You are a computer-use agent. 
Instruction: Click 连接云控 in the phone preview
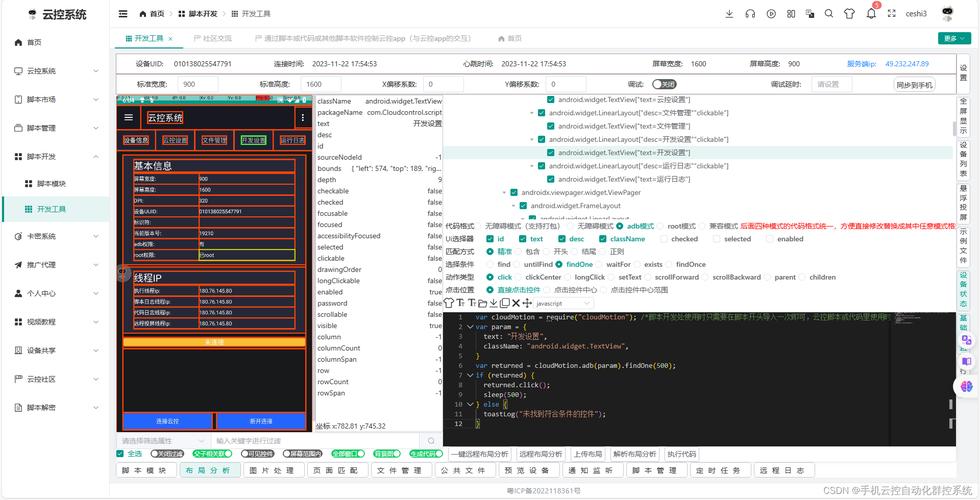168,421
